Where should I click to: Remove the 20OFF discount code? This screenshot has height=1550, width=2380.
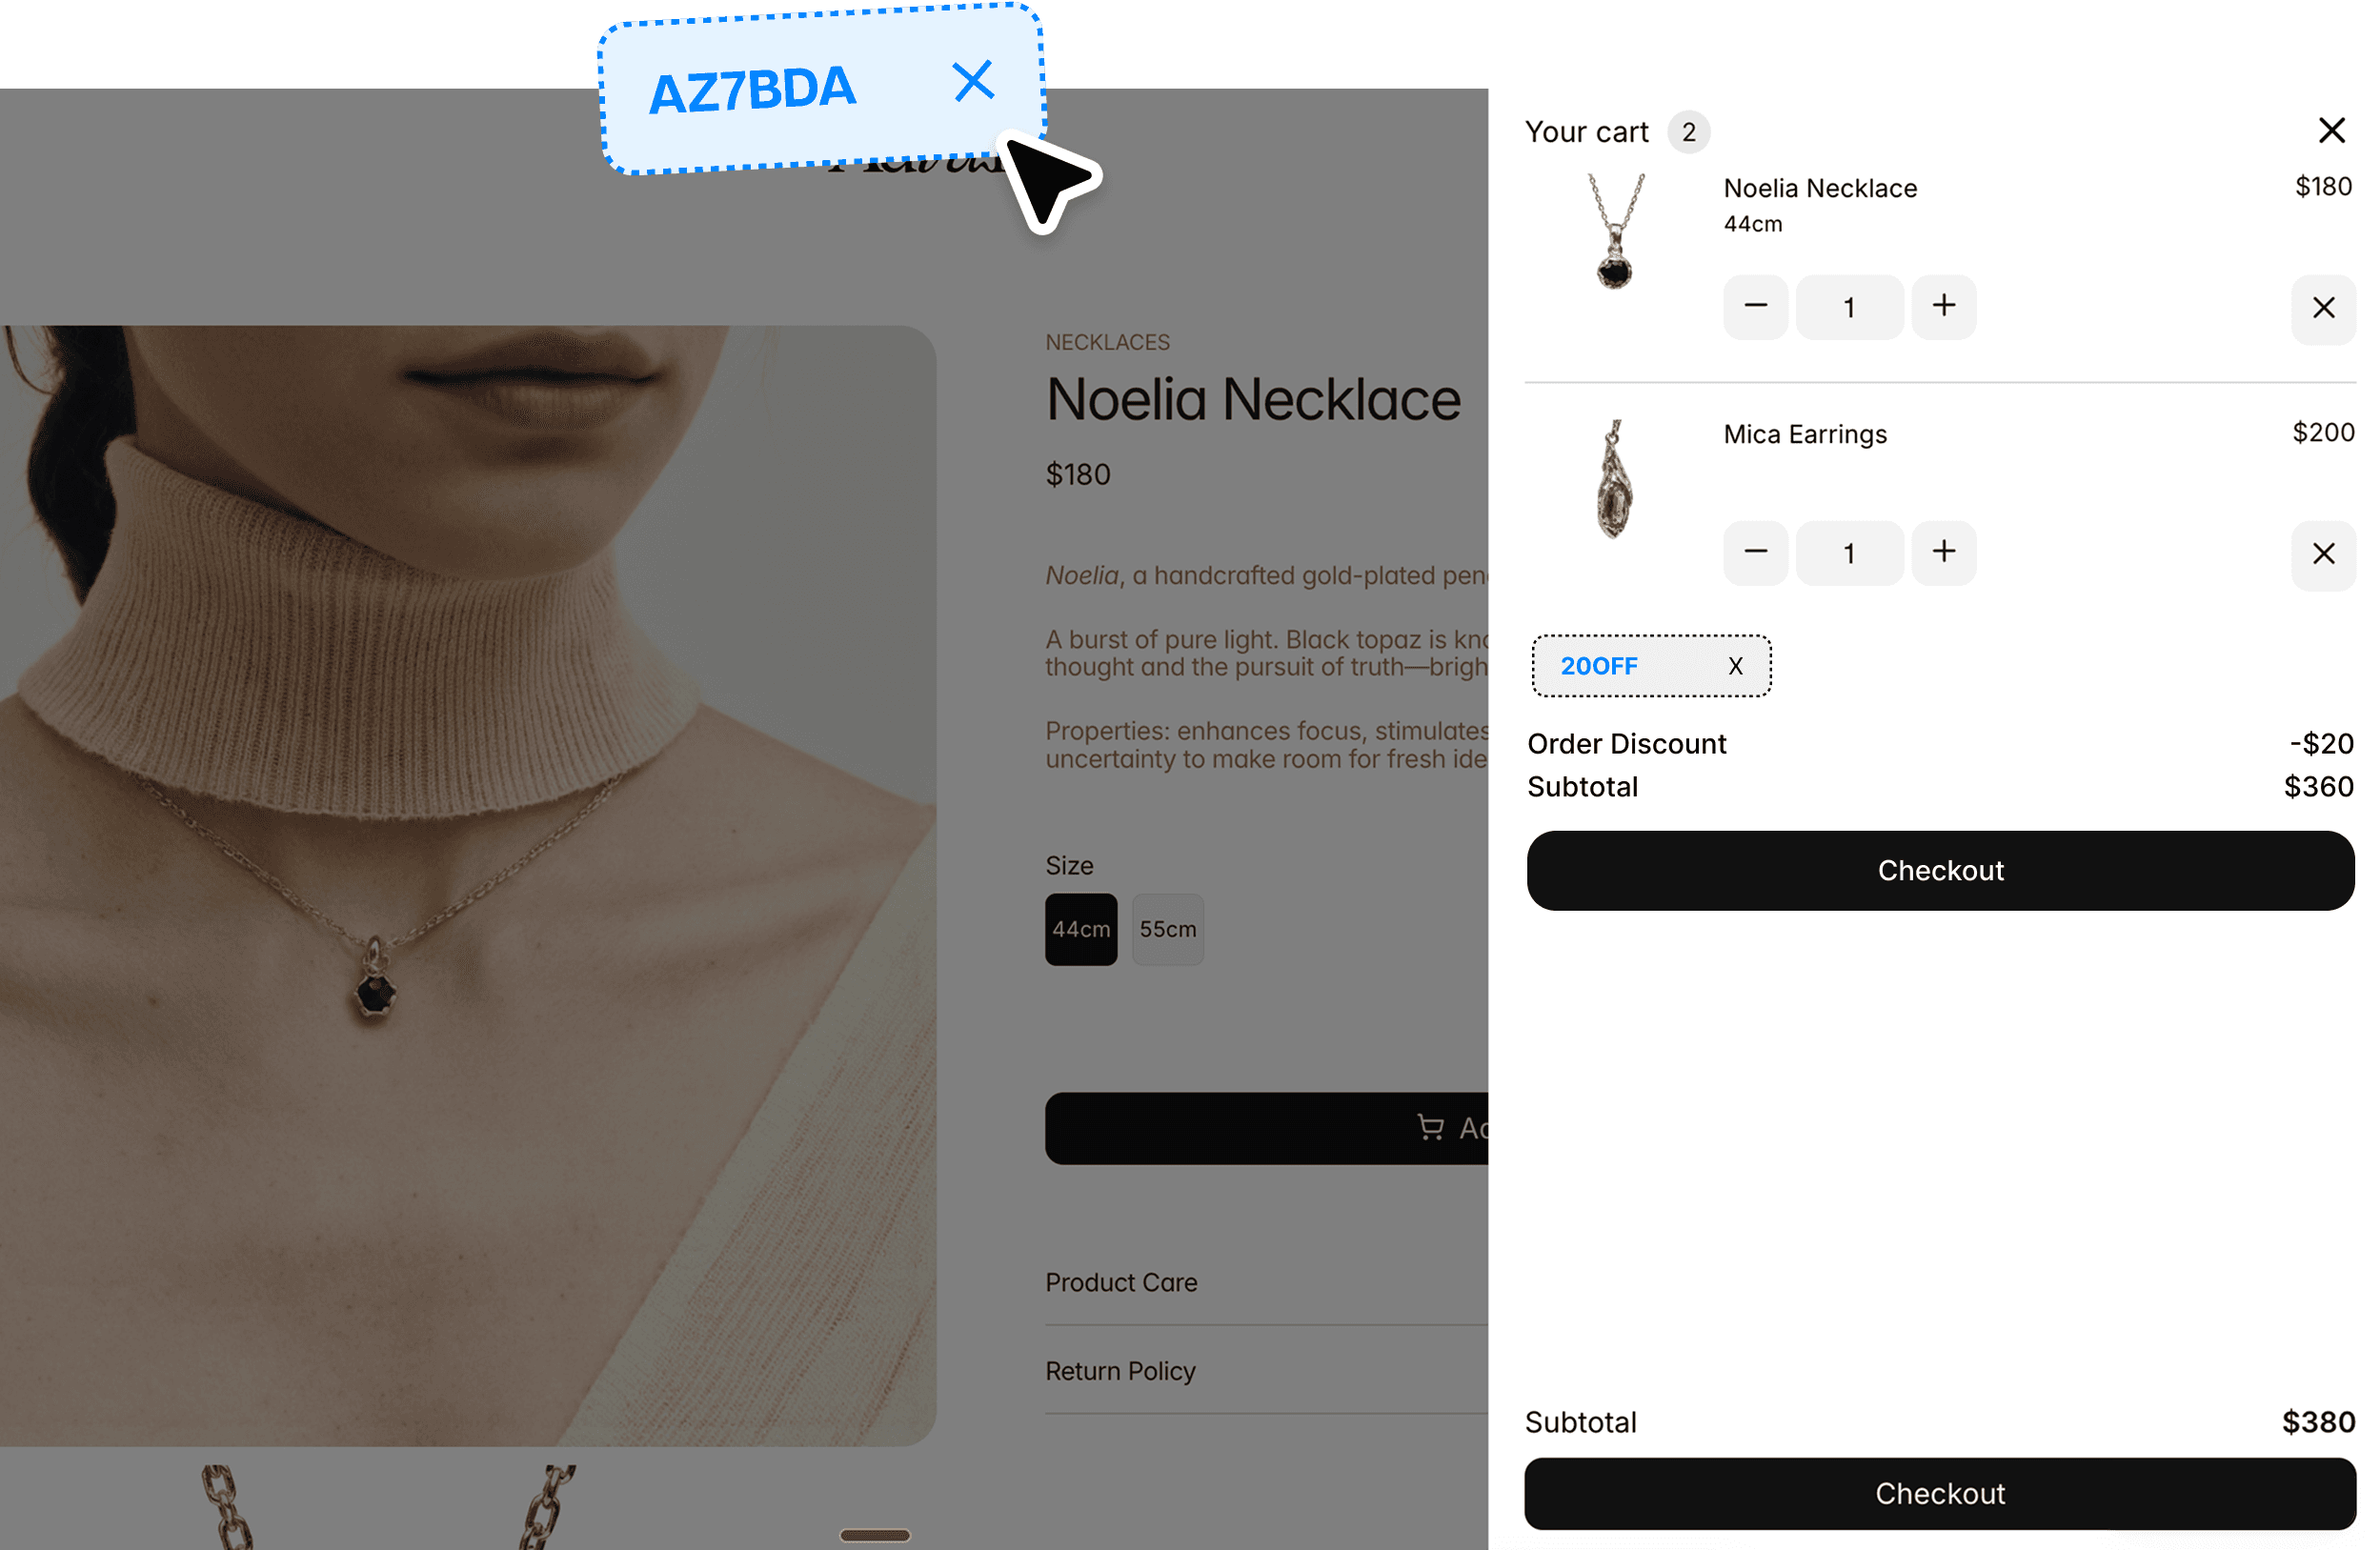[x=1735, y=666]
